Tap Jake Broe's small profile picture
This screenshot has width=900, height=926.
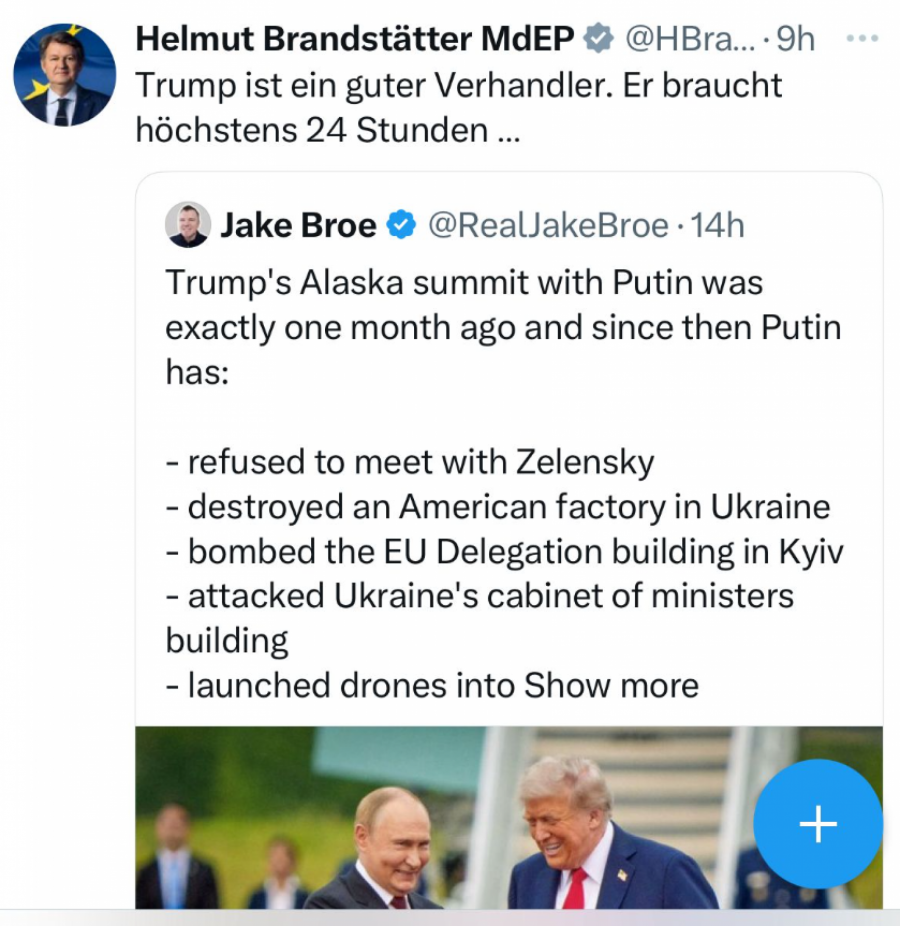(x=188, y=225)
